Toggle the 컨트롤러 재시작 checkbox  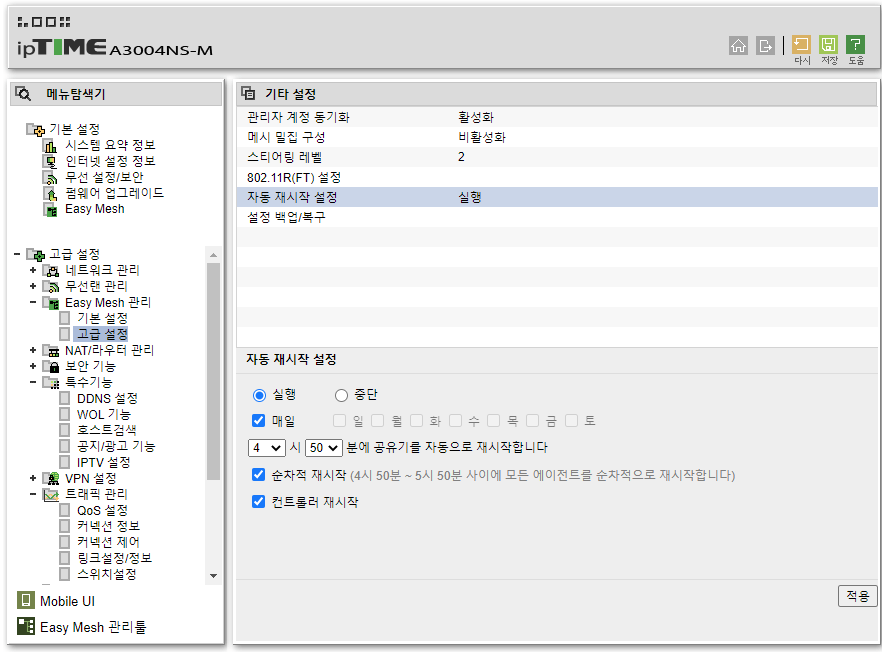point(259,501)
